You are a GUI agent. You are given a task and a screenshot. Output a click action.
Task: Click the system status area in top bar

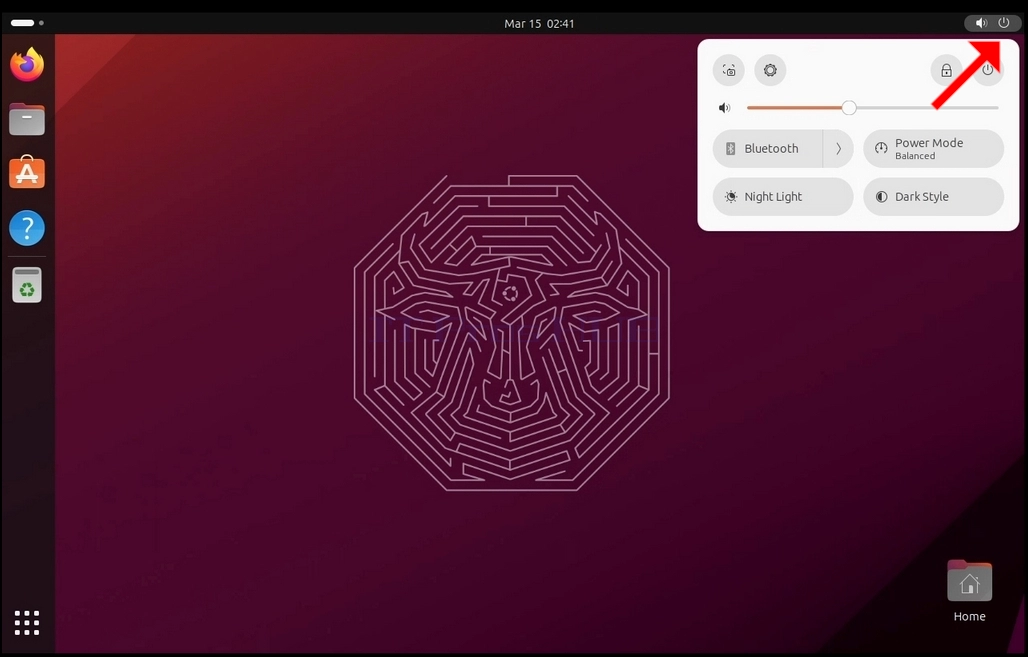(x=992, y=23)
